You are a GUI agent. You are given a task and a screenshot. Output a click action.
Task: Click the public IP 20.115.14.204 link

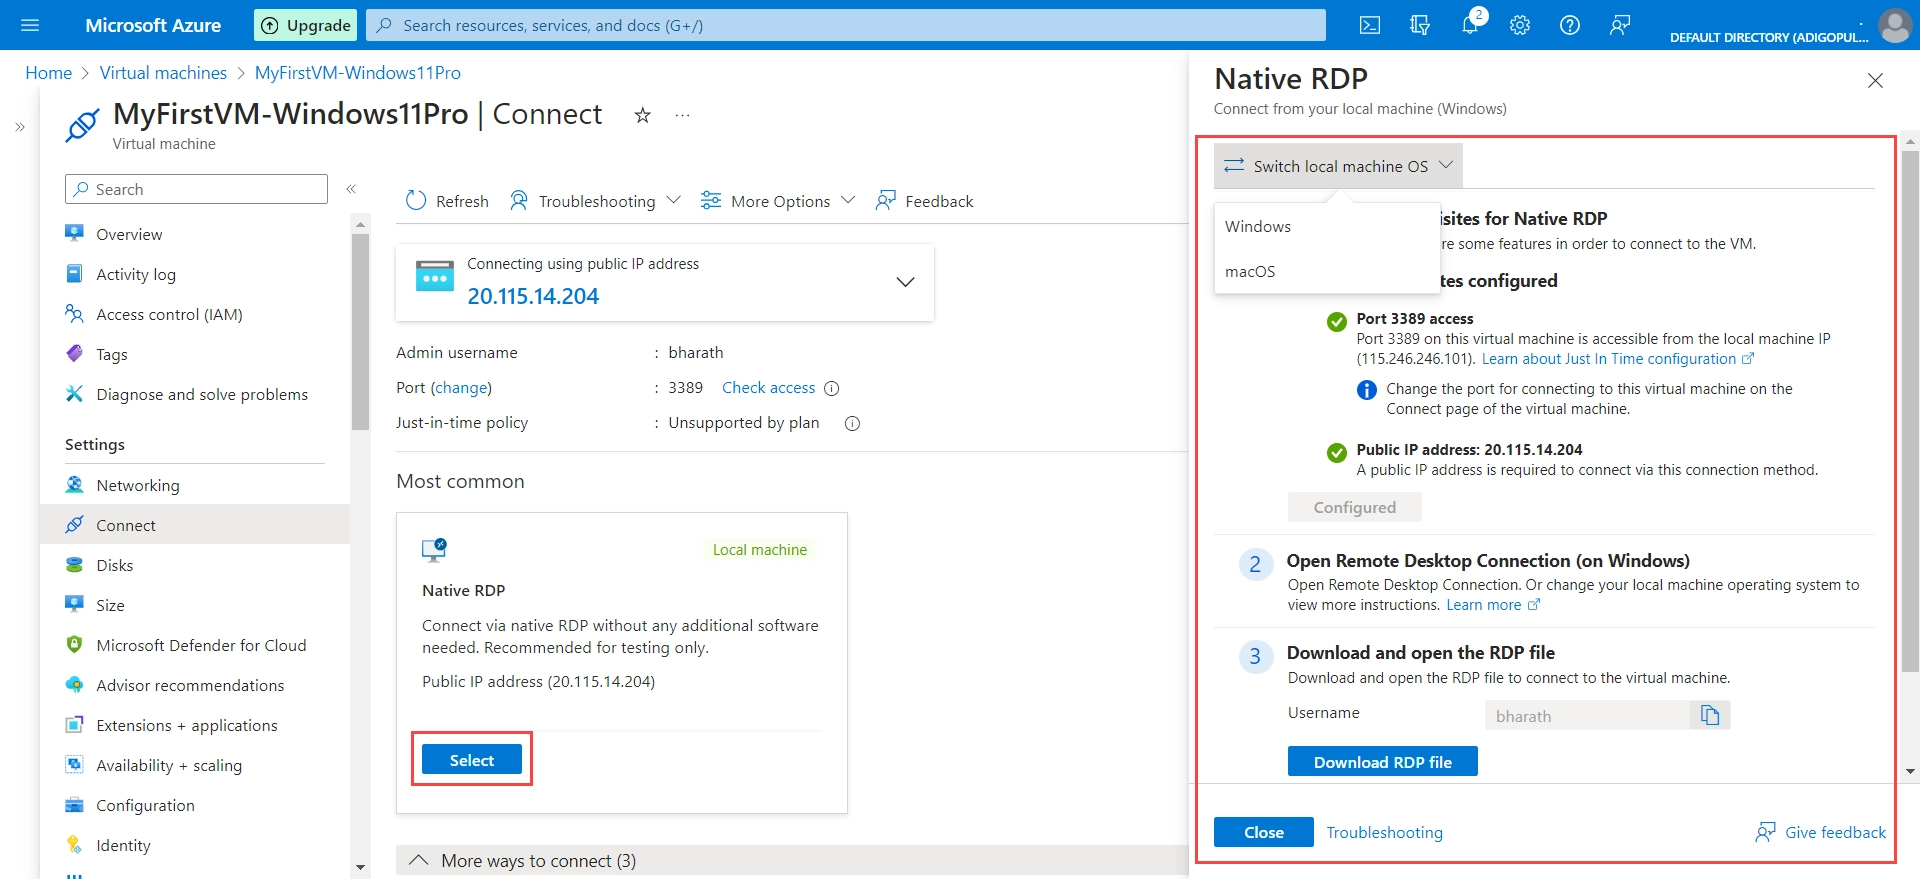(533, 296)
